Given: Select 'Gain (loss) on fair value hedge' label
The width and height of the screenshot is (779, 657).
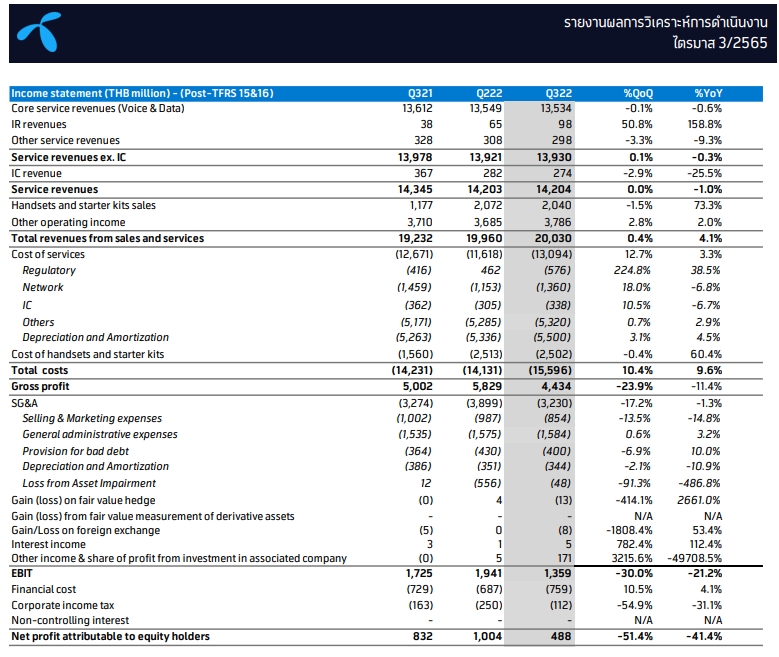Looking at the screenshot, I should 83,500.
